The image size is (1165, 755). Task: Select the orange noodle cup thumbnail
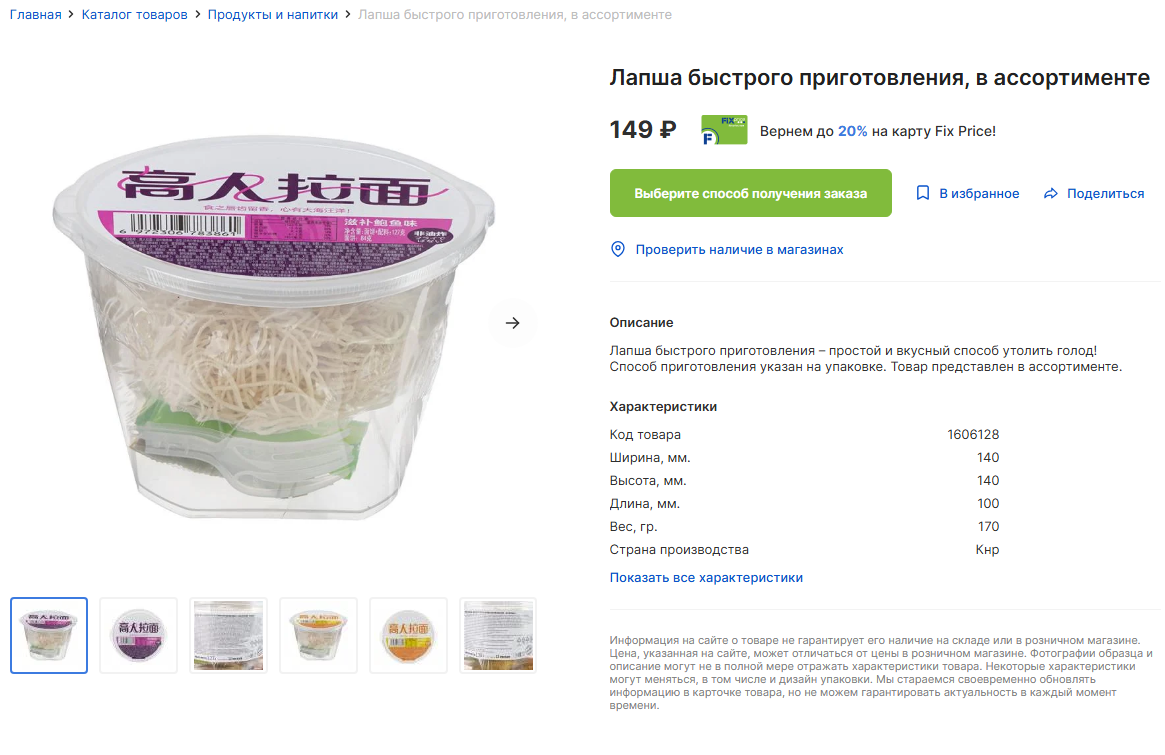[319, 635]
